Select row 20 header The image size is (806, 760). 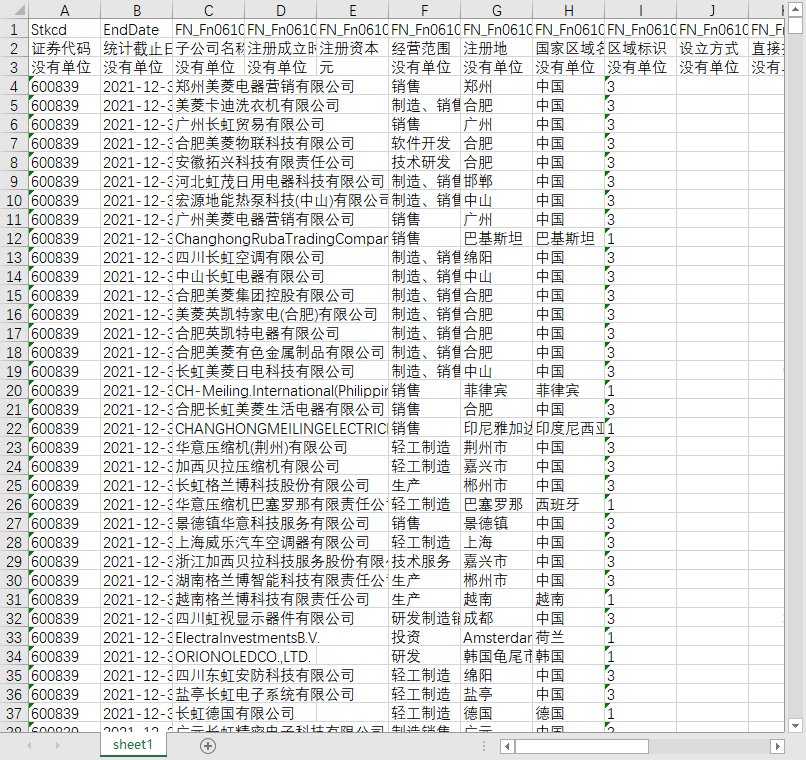click(14, 391)
